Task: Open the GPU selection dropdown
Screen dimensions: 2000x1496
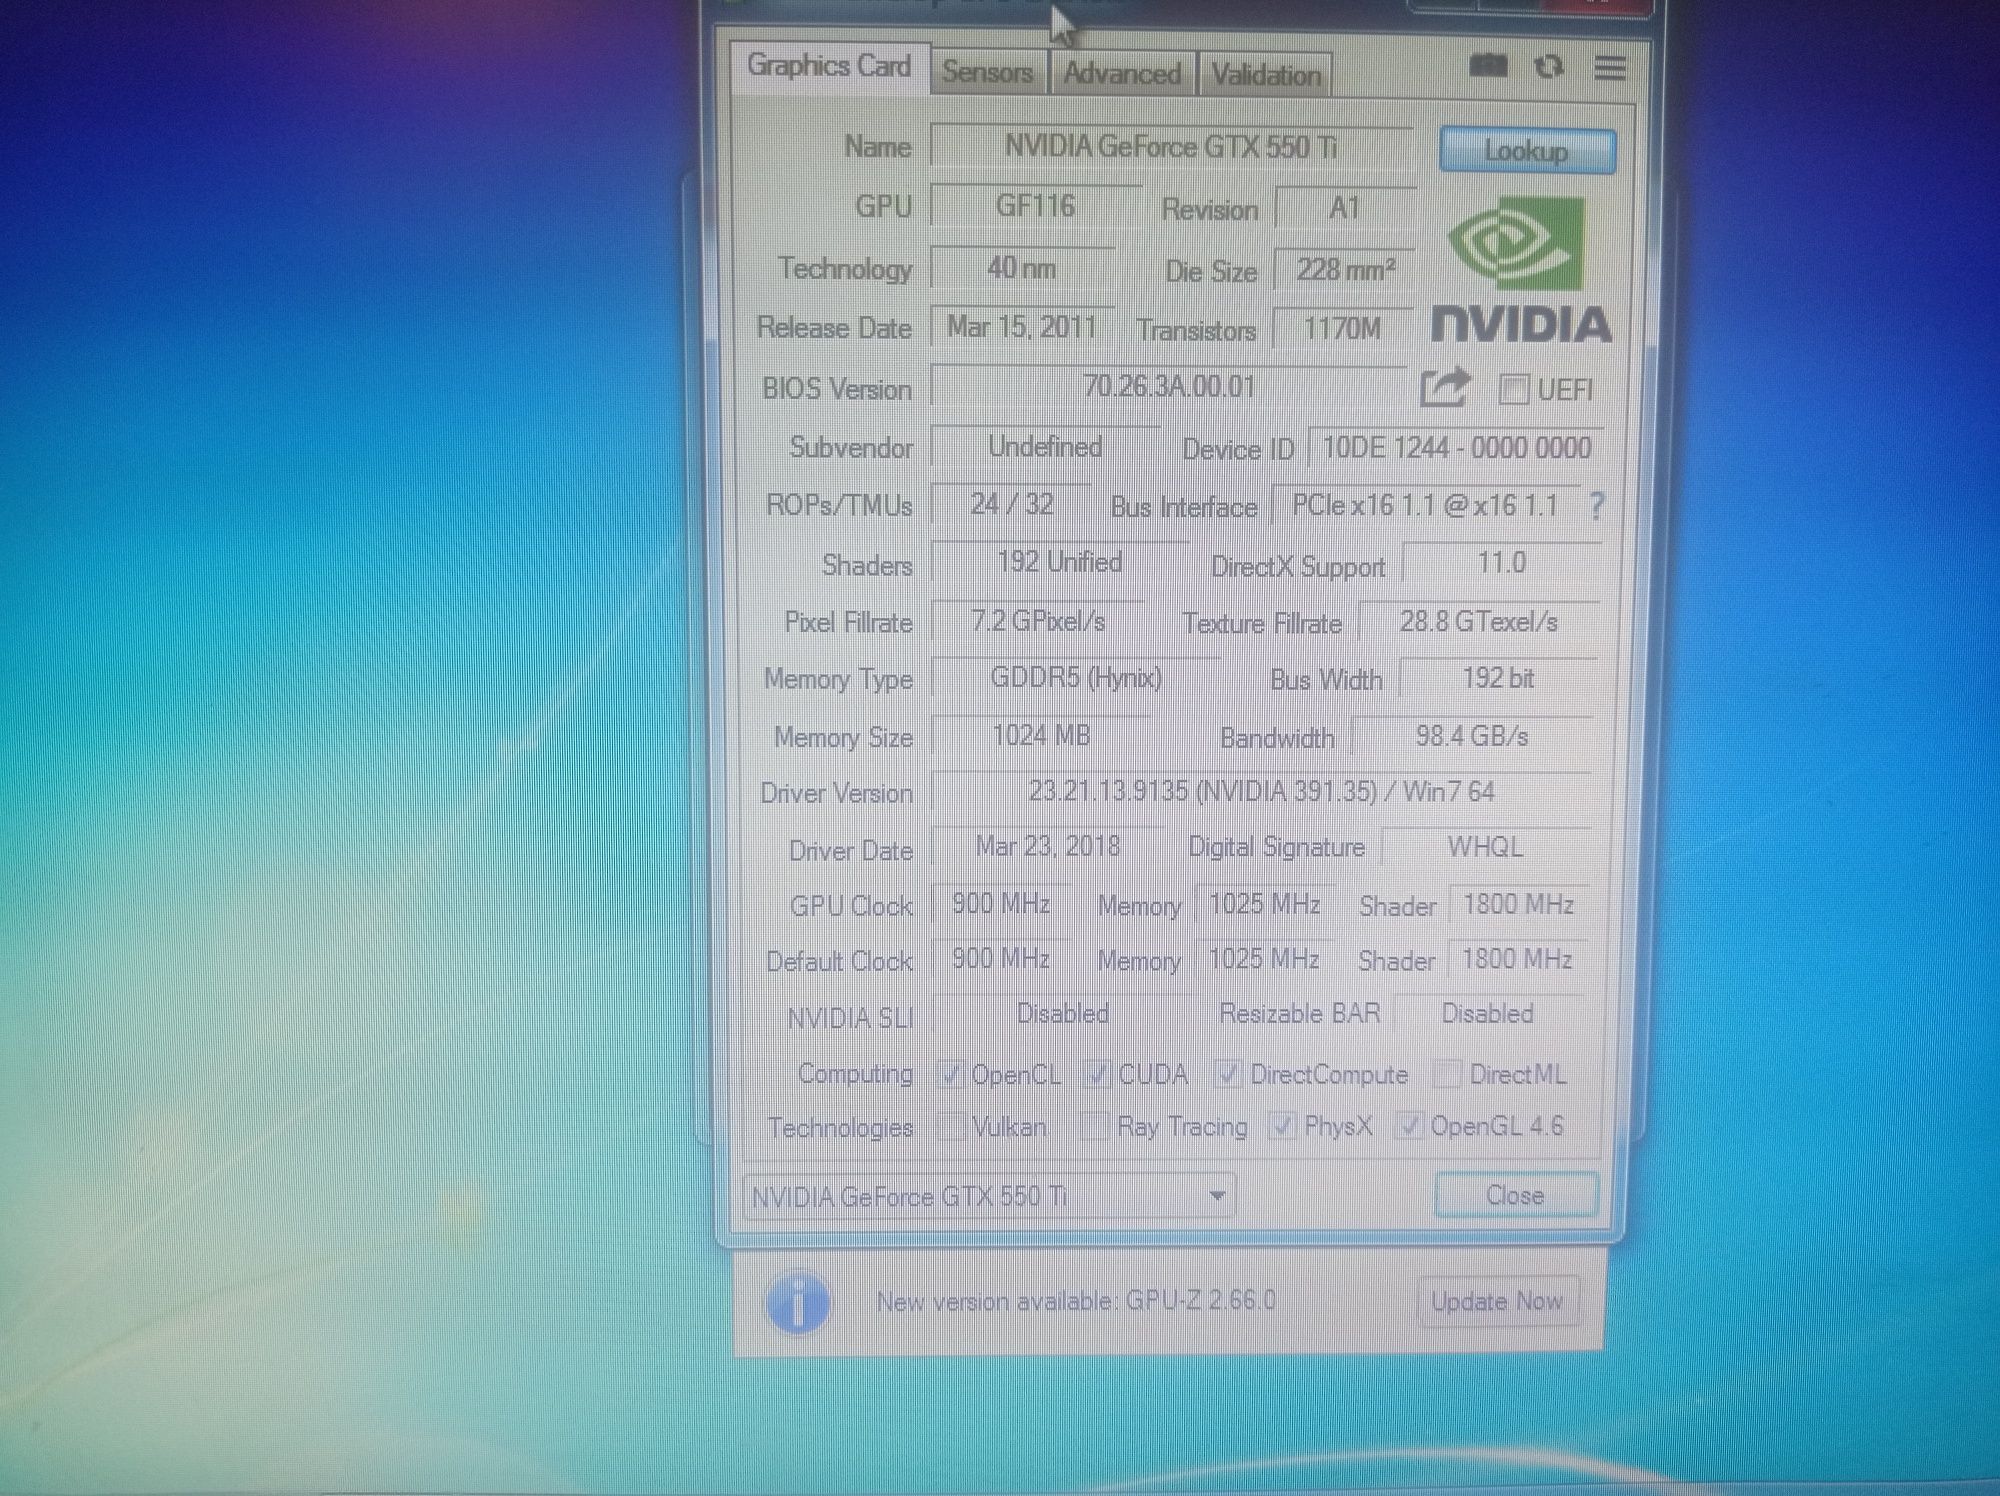Action: [x=989, y=1196]
